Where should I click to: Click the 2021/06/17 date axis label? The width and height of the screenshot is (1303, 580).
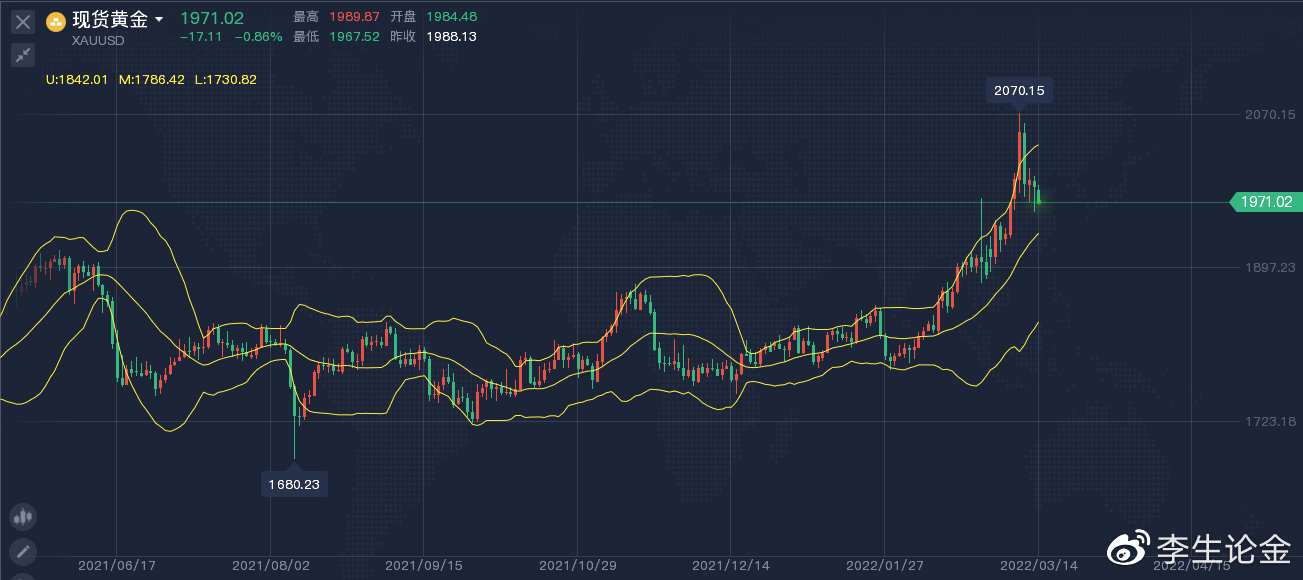[117, 566]
